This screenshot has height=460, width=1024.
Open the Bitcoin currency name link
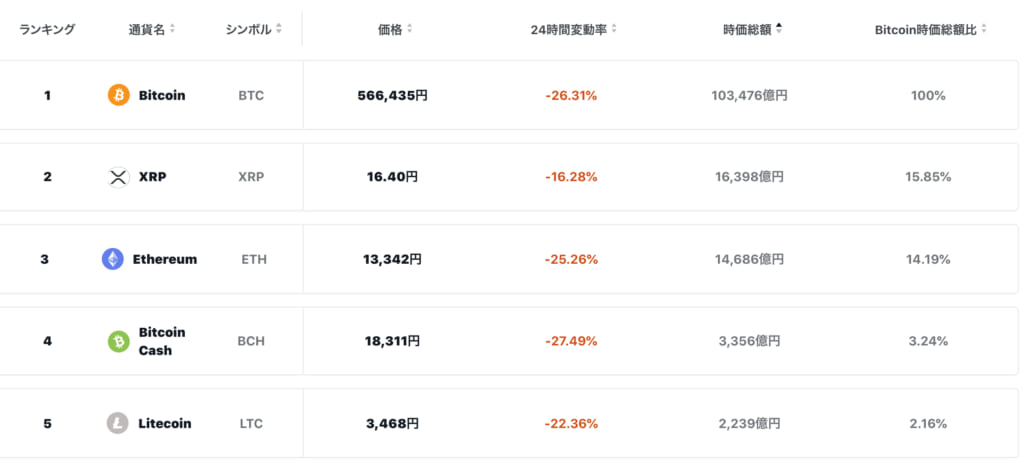[x=162, y=95]
